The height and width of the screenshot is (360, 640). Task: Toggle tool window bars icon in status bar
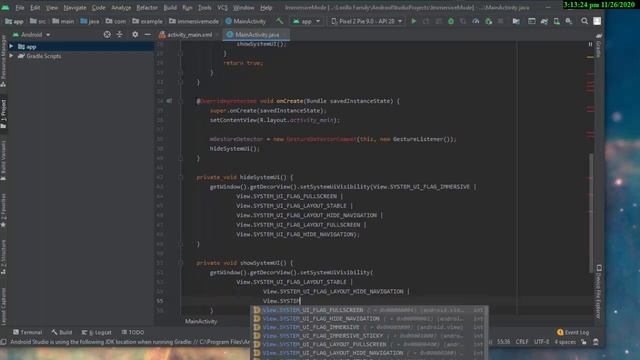pyautogui.click(x=4, y=342)
